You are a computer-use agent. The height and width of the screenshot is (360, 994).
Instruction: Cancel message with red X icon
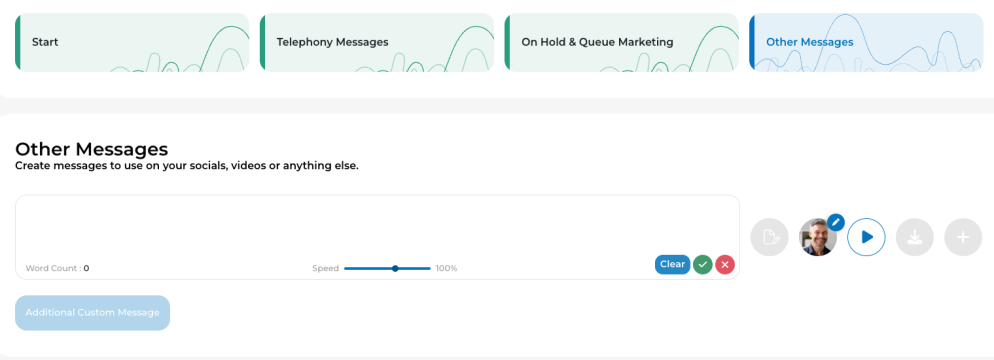point(725,264)
